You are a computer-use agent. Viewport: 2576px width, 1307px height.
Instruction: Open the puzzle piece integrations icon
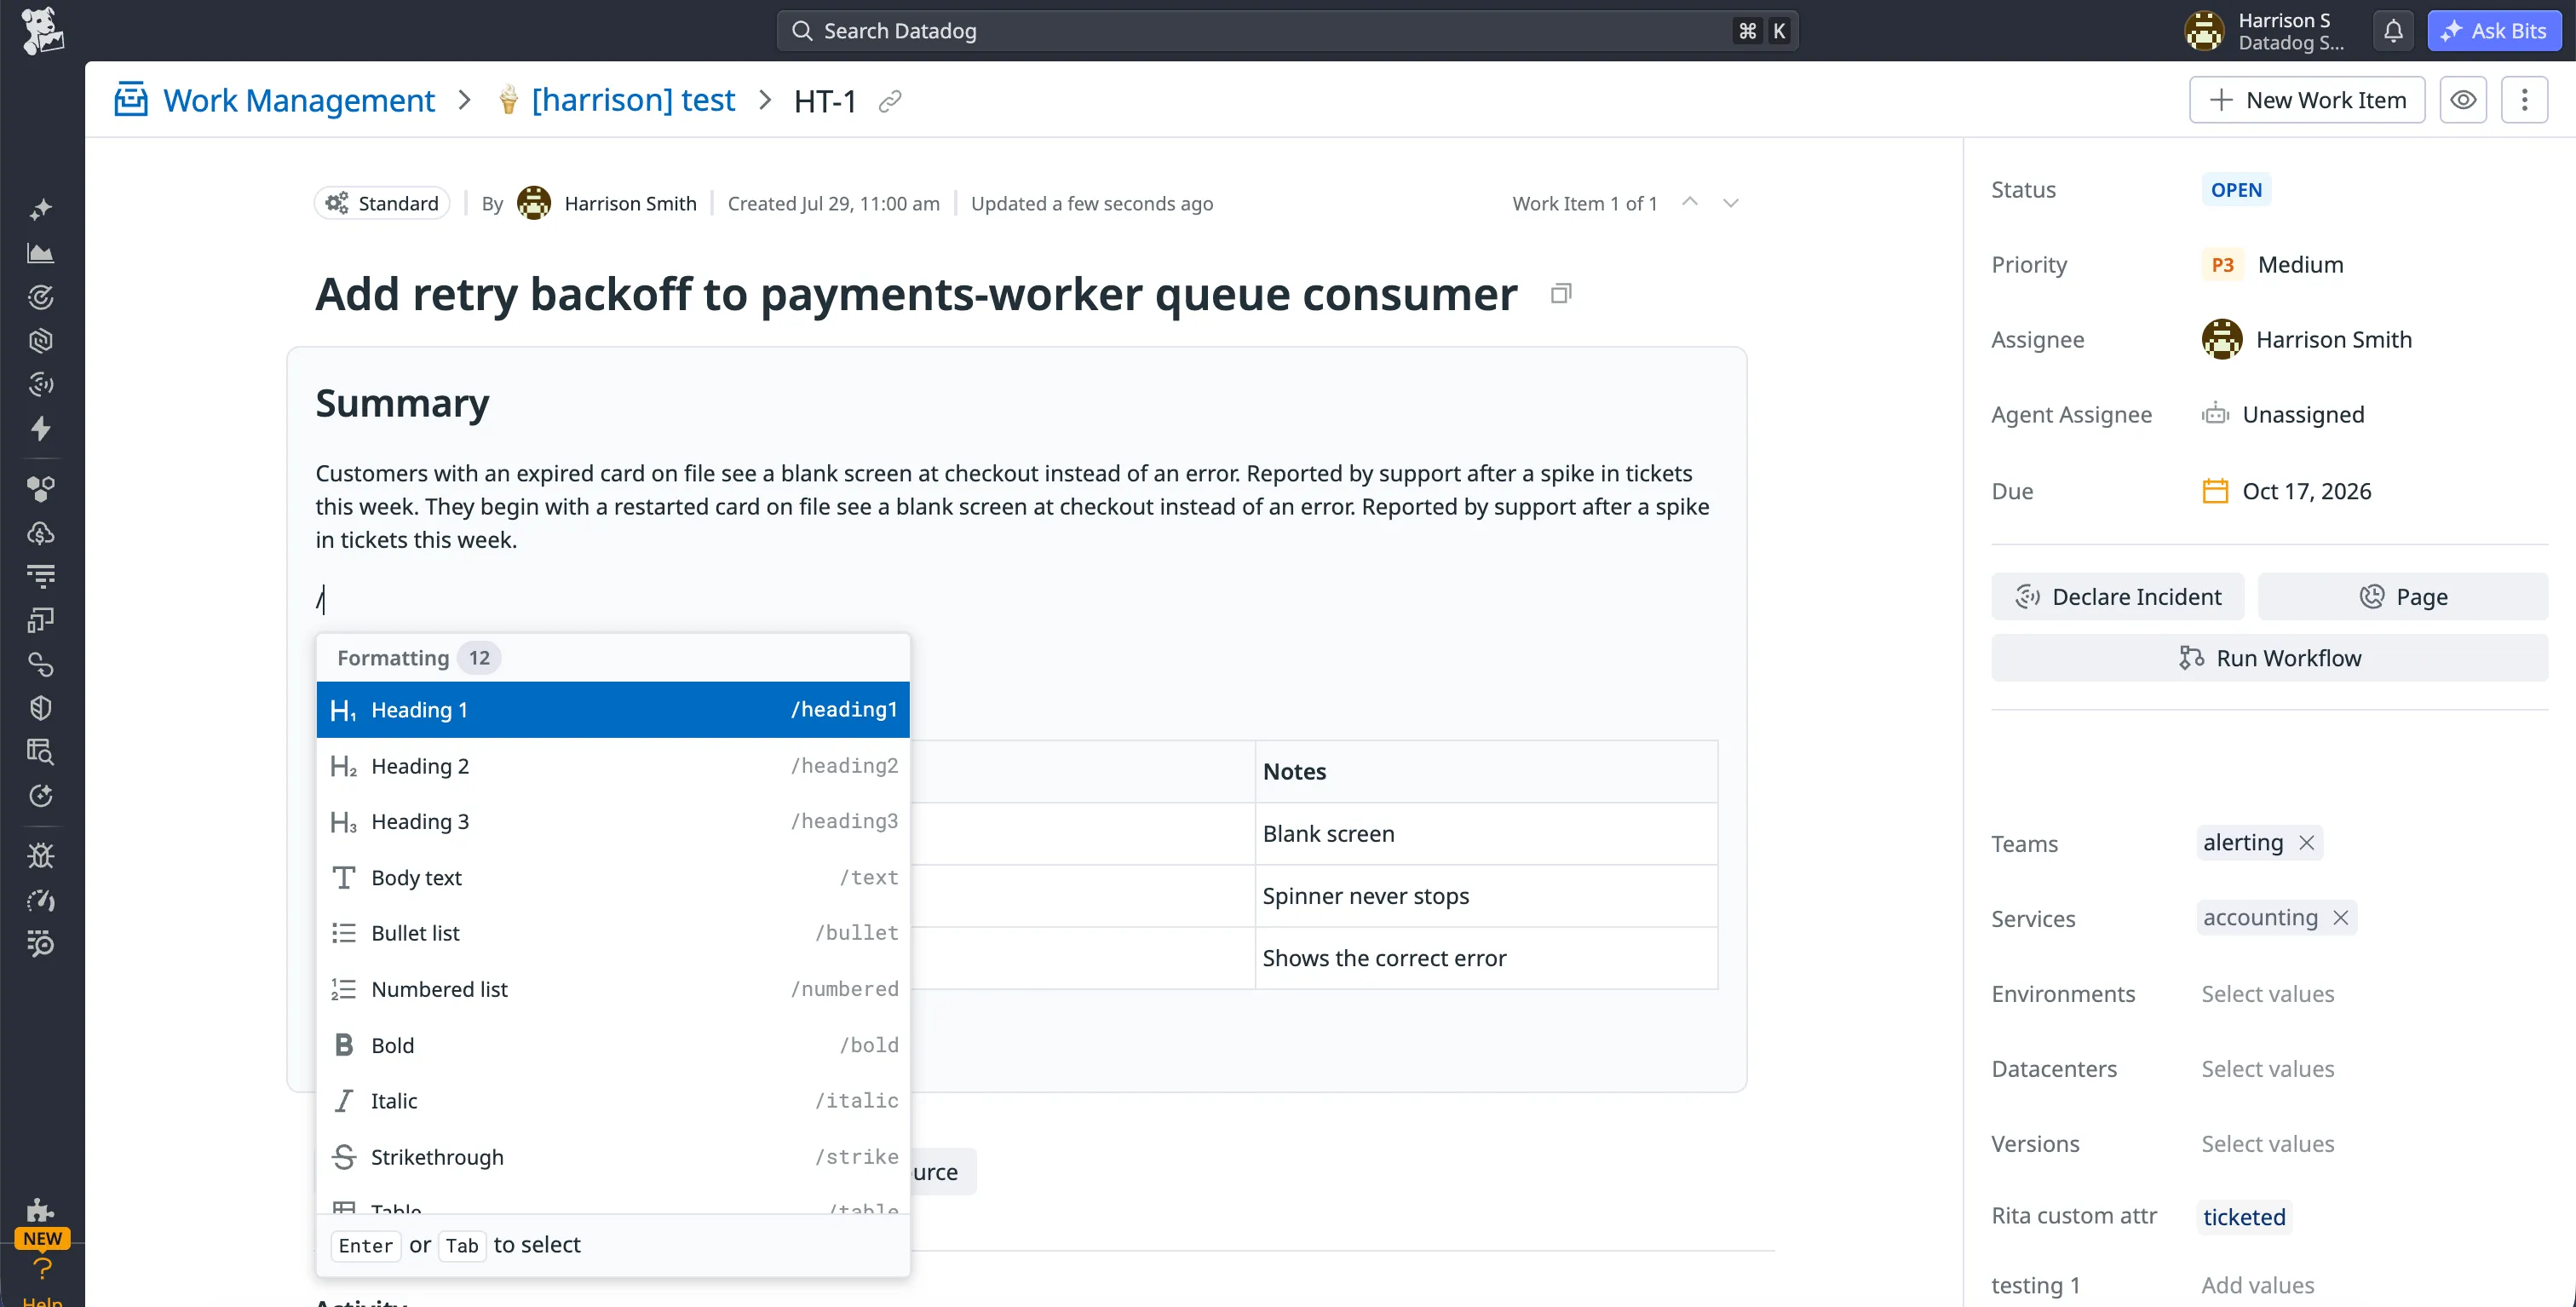coord(41,1211)
